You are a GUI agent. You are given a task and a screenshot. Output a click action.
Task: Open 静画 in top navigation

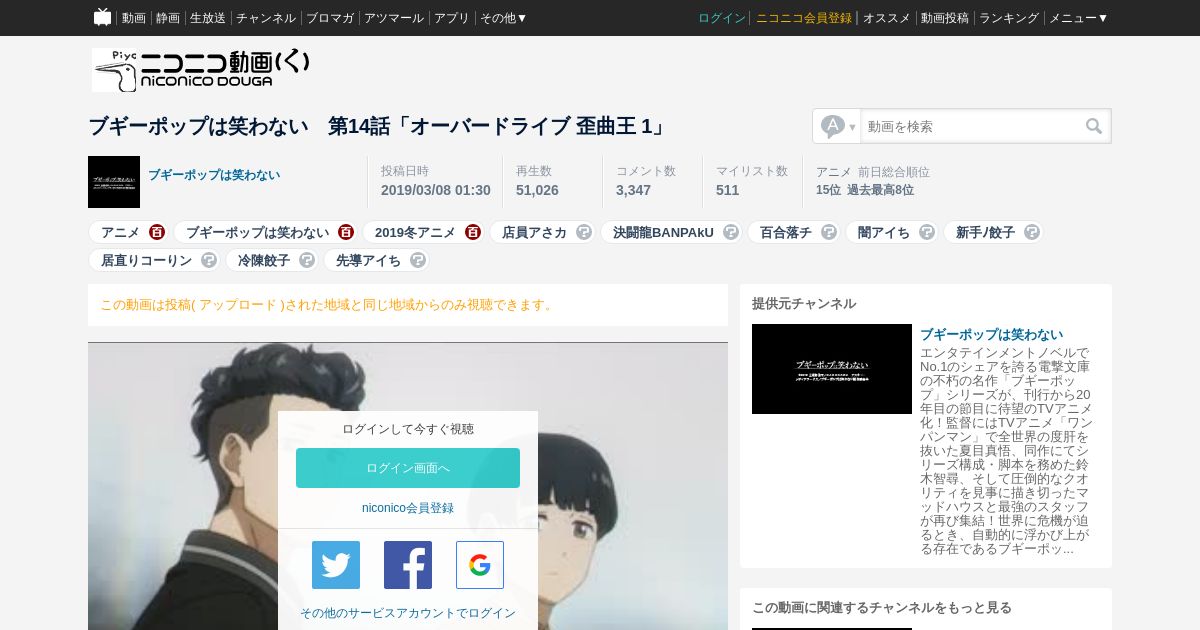pos(168,18)
